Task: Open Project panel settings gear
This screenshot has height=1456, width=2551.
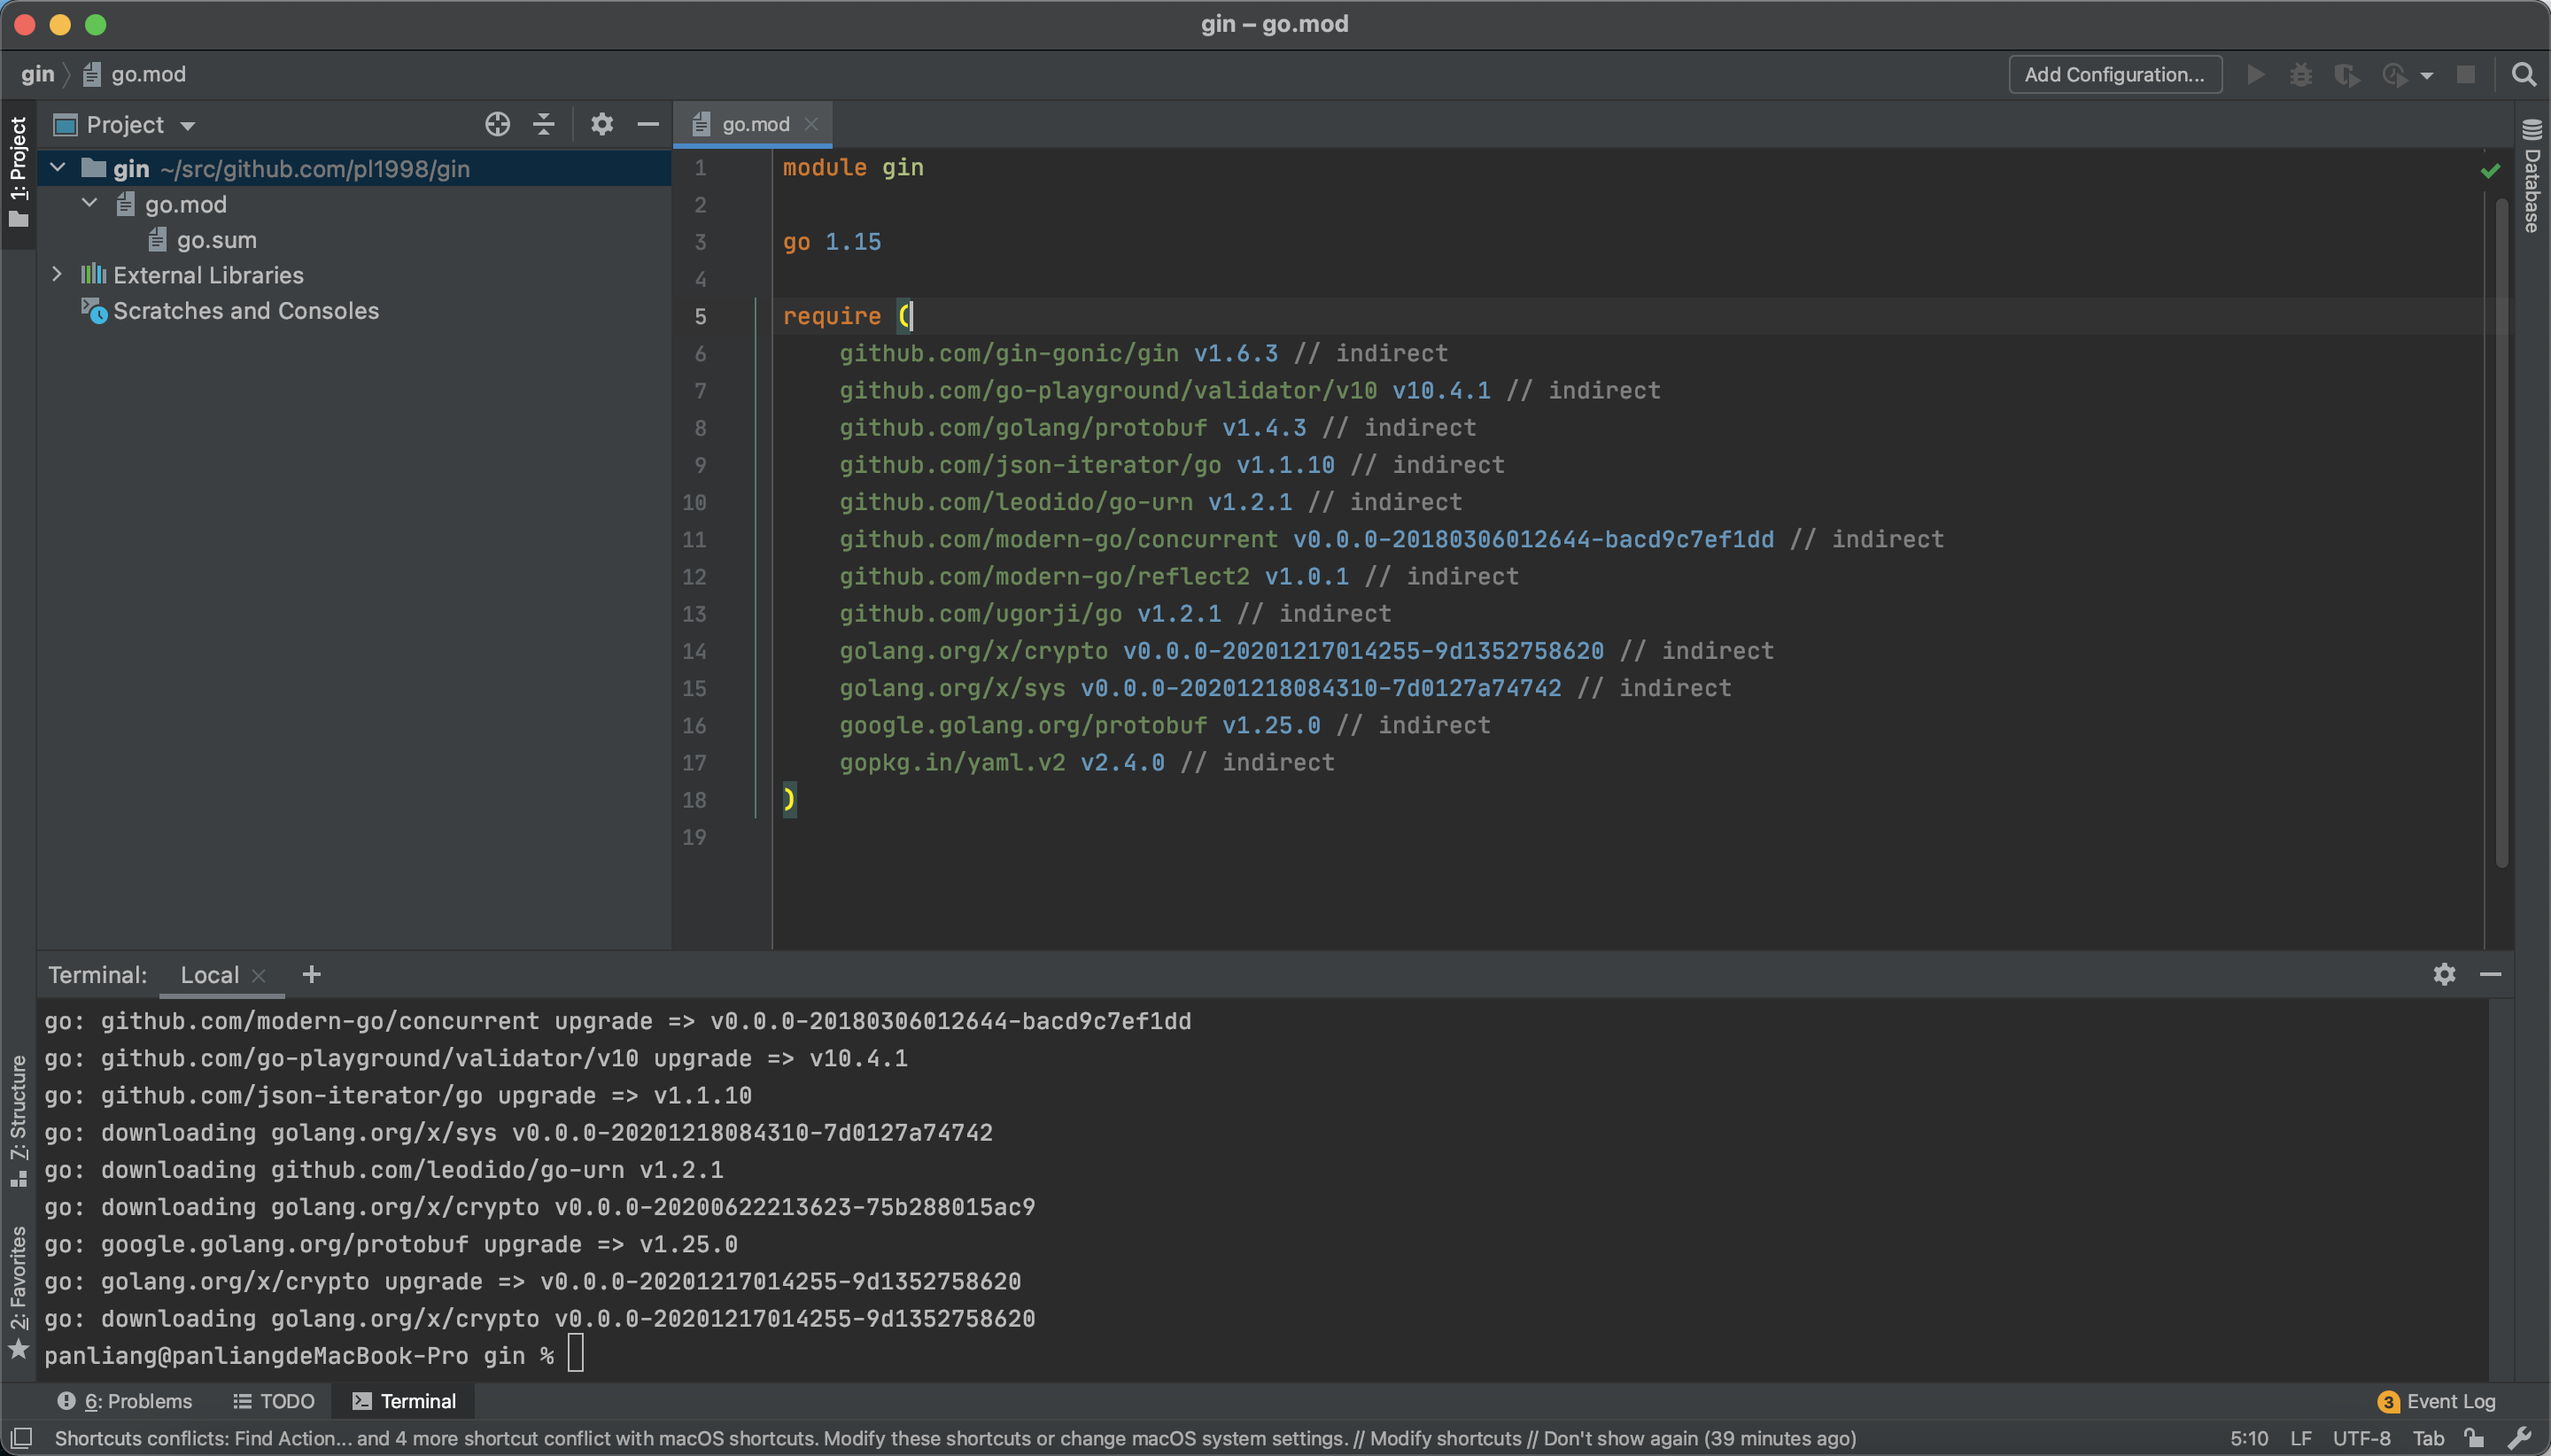Action: [601, 124]
